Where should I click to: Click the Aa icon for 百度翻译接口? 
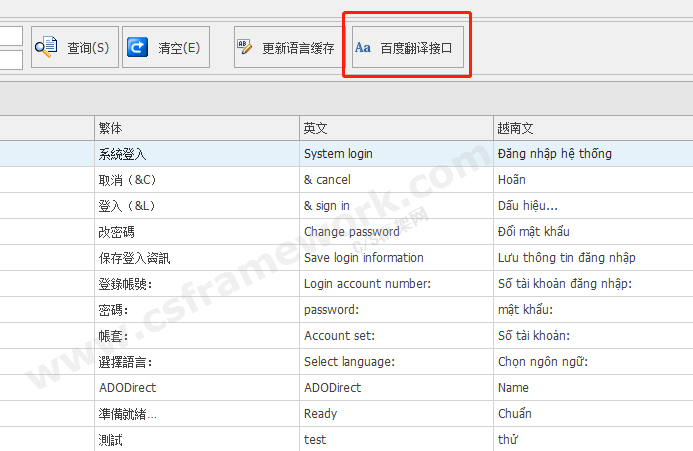(x=362, y=47)
